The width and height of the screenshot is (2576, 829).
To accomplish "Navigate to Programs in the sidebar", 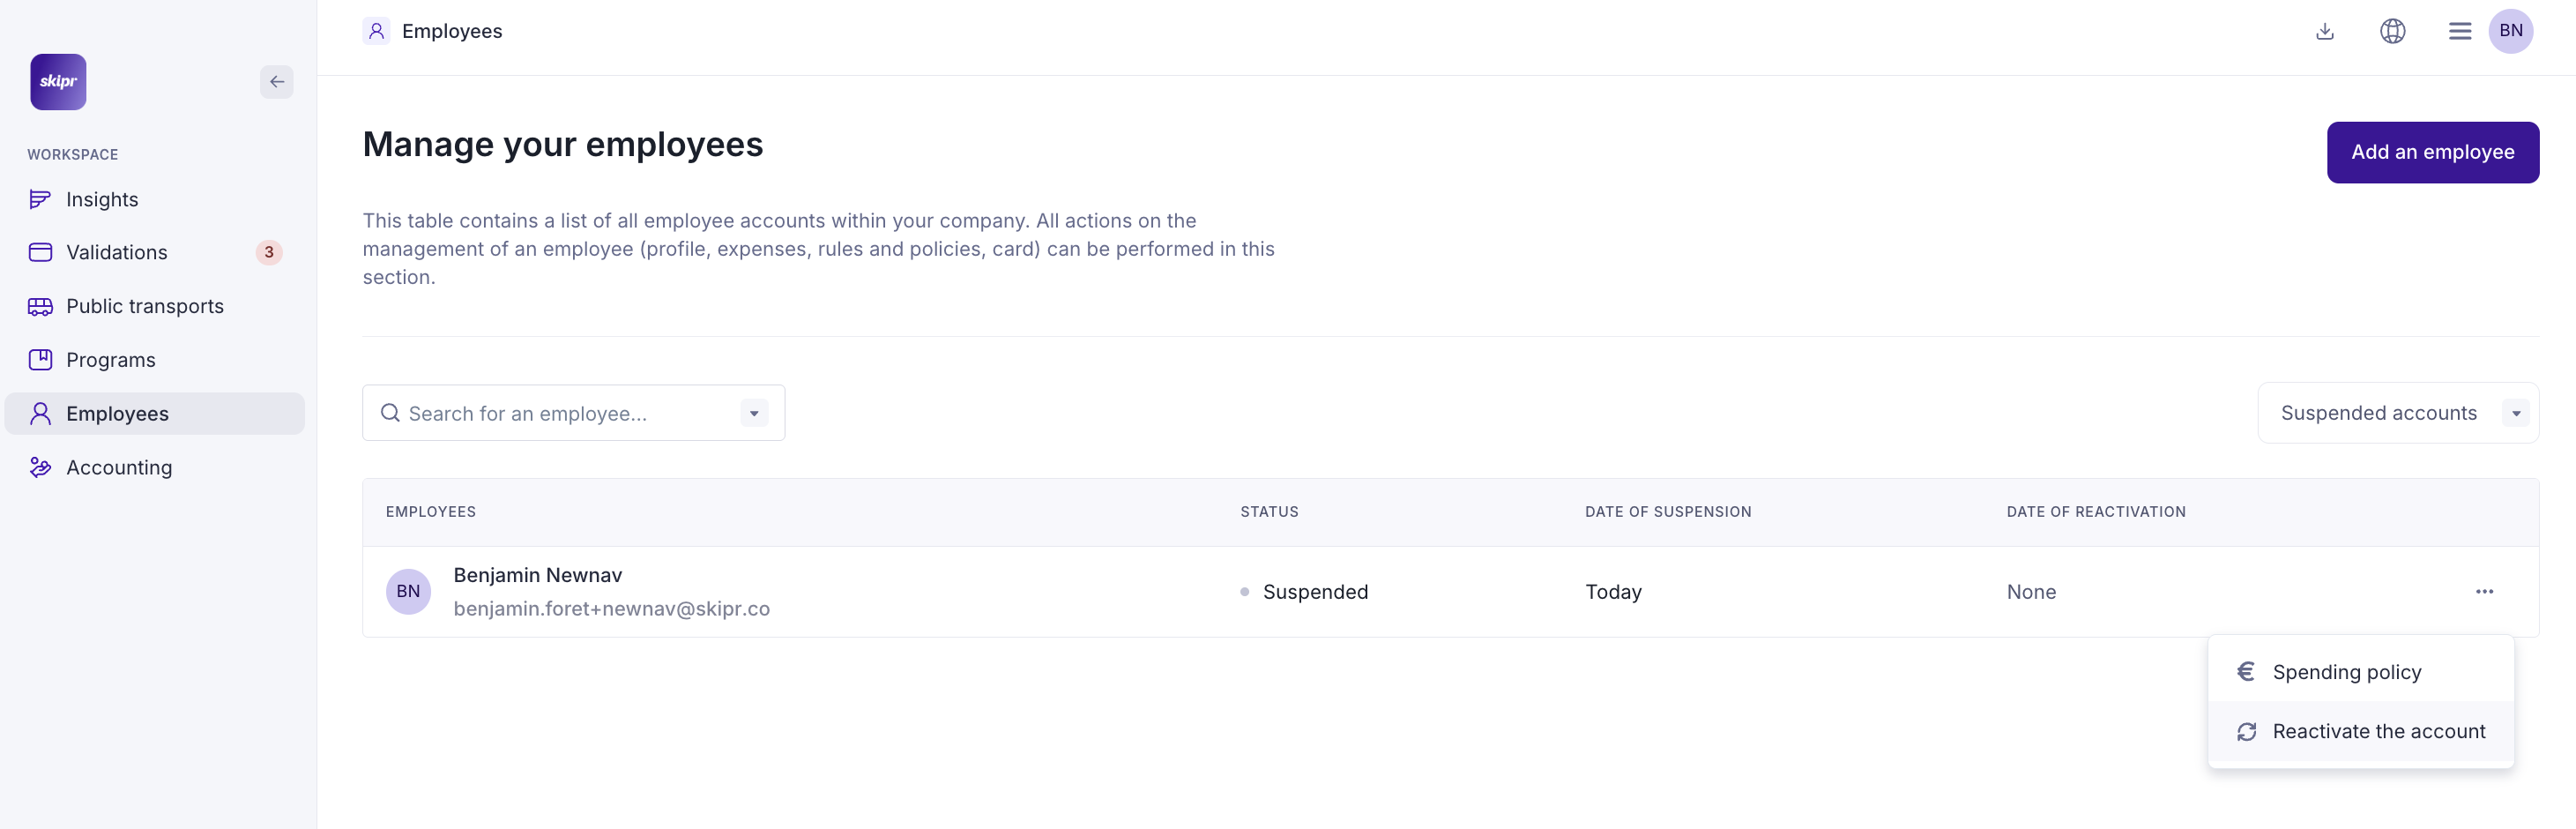I will click(x=110, y=360).
